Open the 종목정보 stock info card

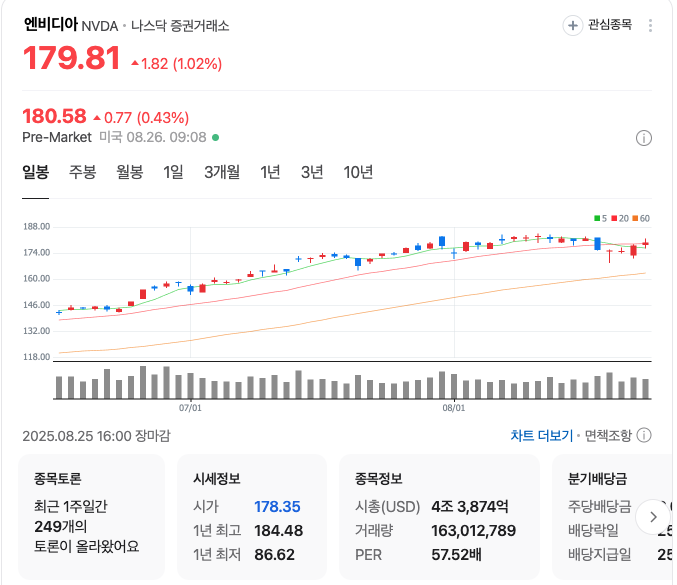[440, 516]
